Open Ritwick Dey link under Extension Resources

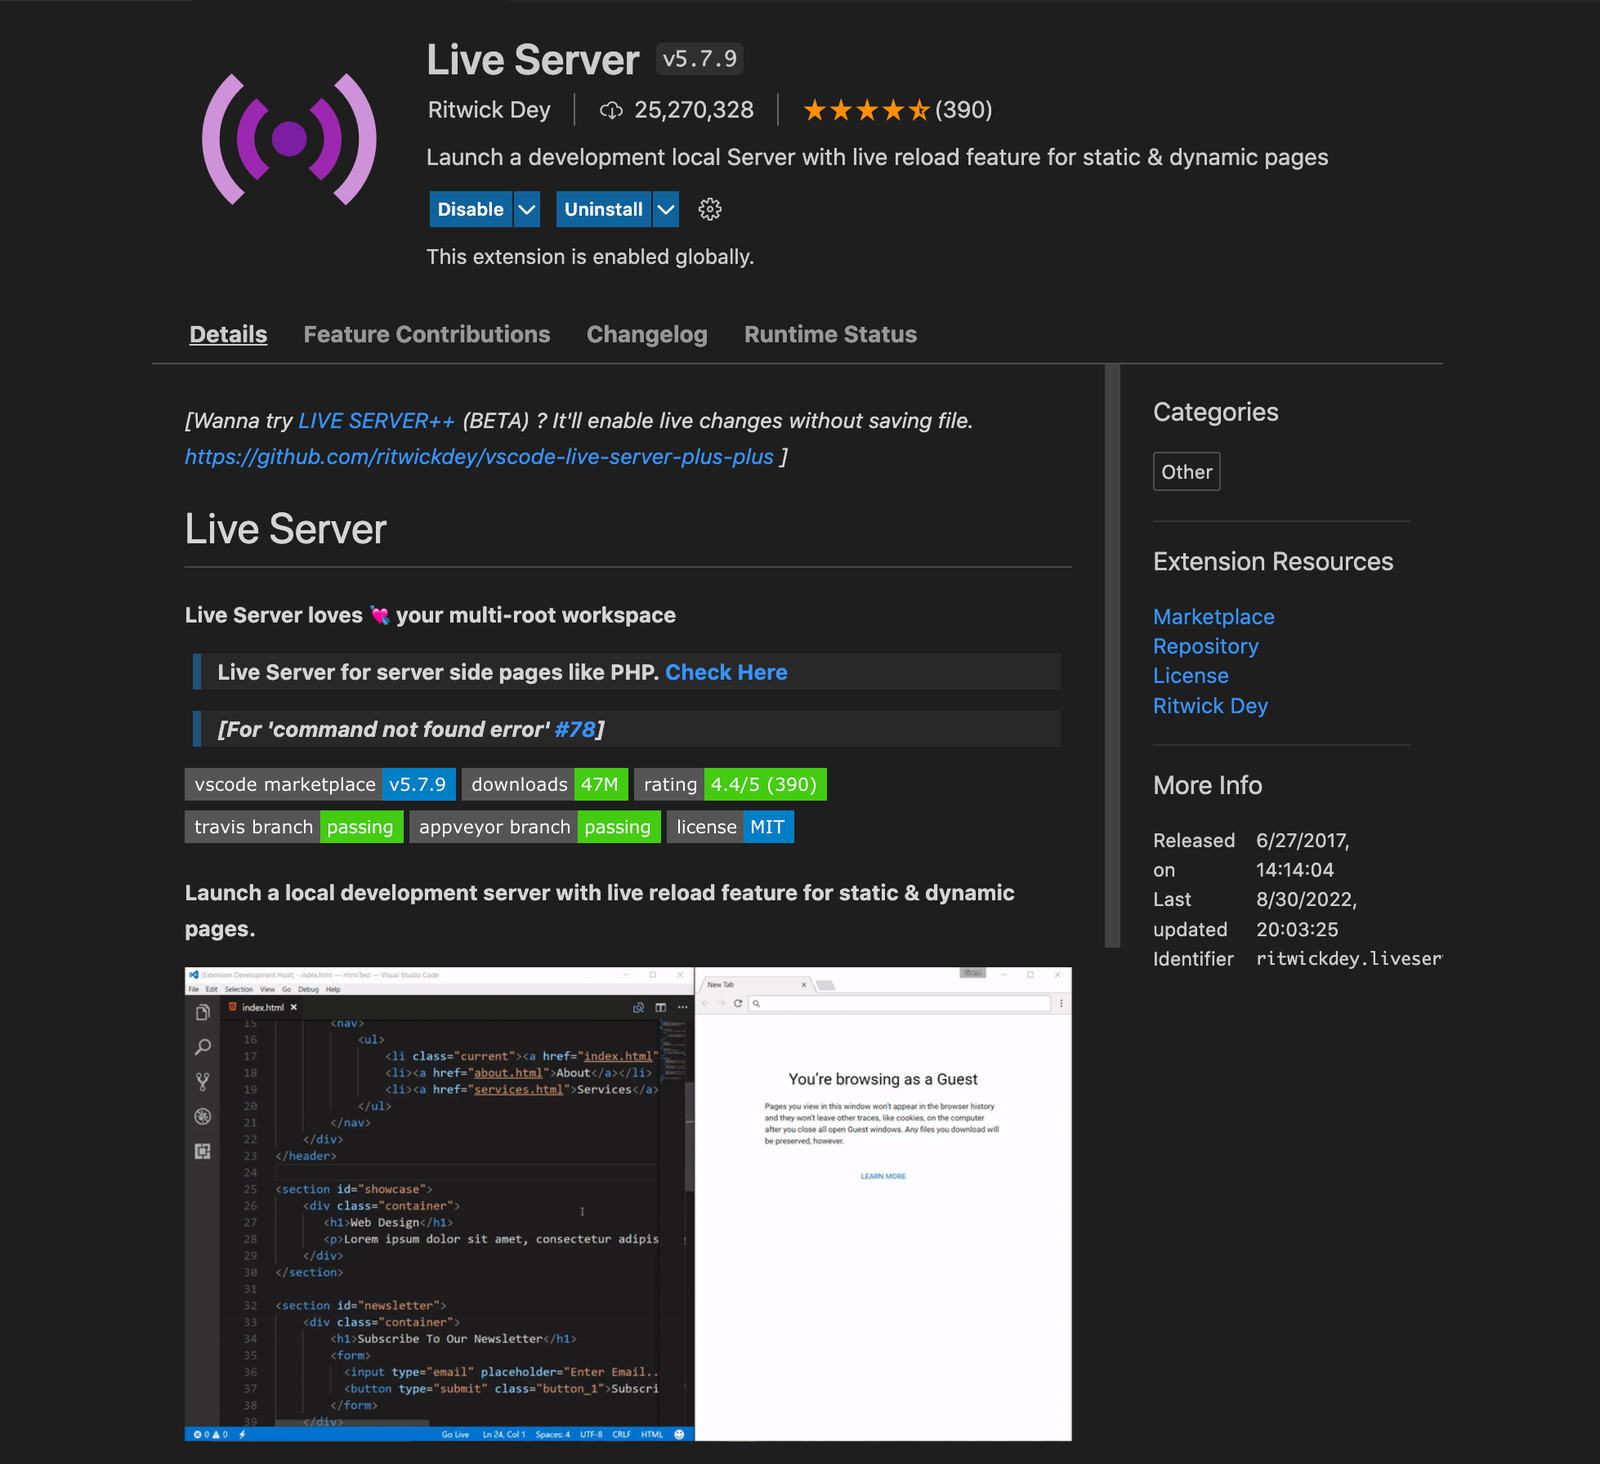(1210, 706)
